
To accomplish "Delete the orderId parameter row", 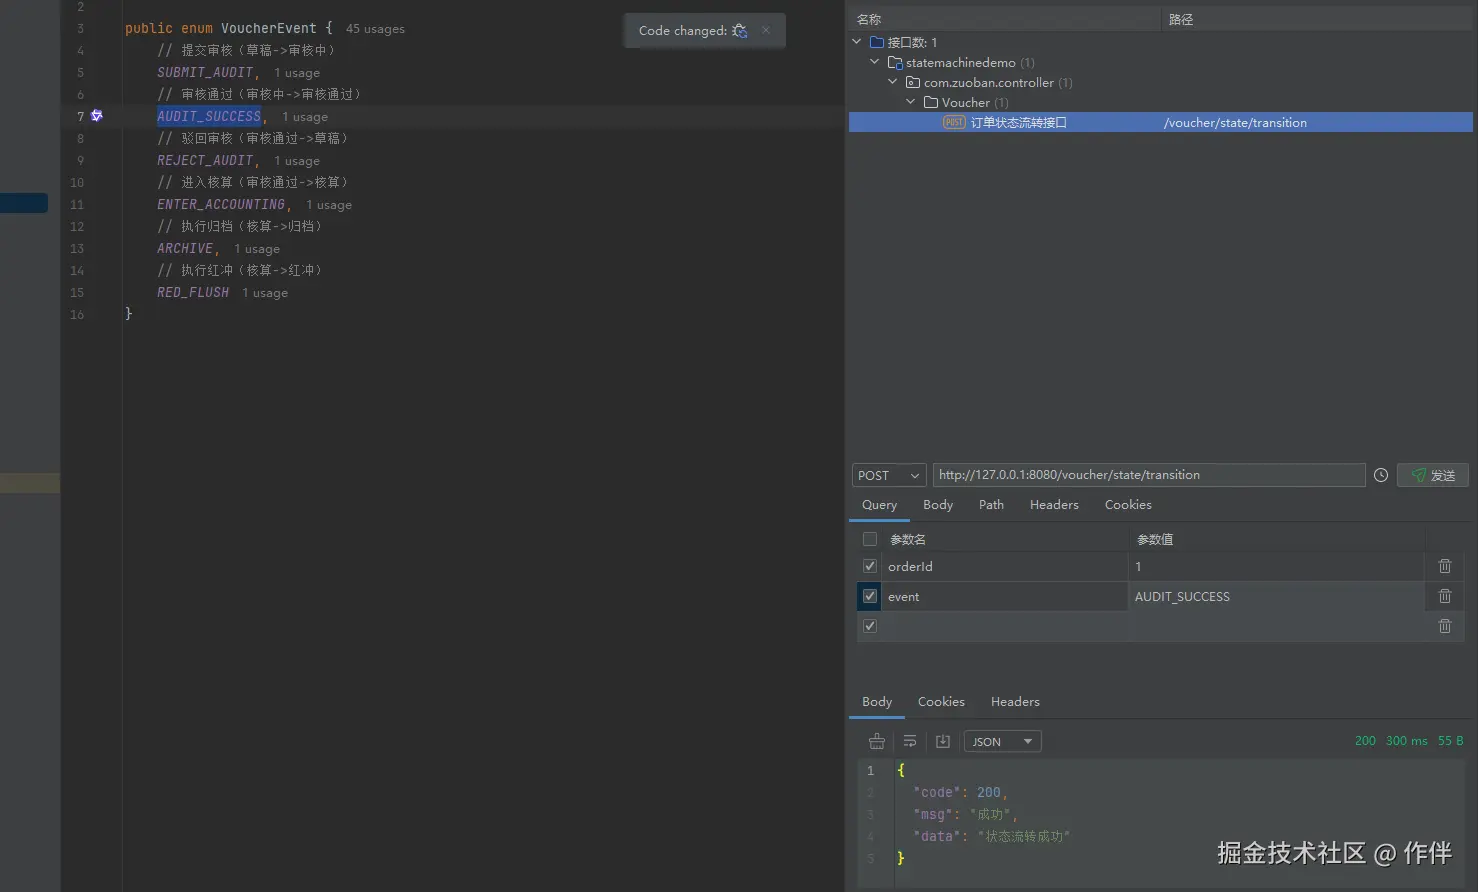I will pyautogui.click(x=1444, y=566).
